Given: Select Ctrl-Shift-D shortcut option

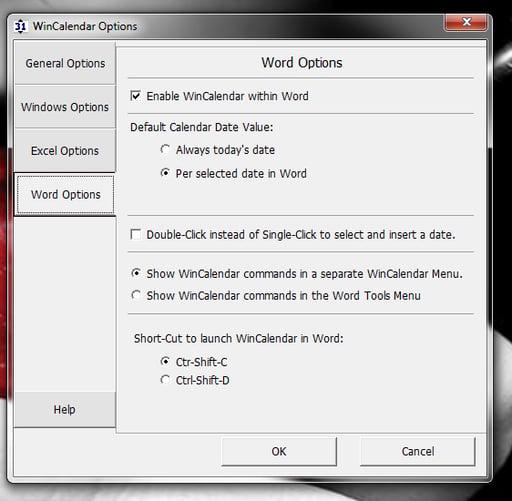Looking at the screenshot, I should pyautogui.click(x=165, y=380).
